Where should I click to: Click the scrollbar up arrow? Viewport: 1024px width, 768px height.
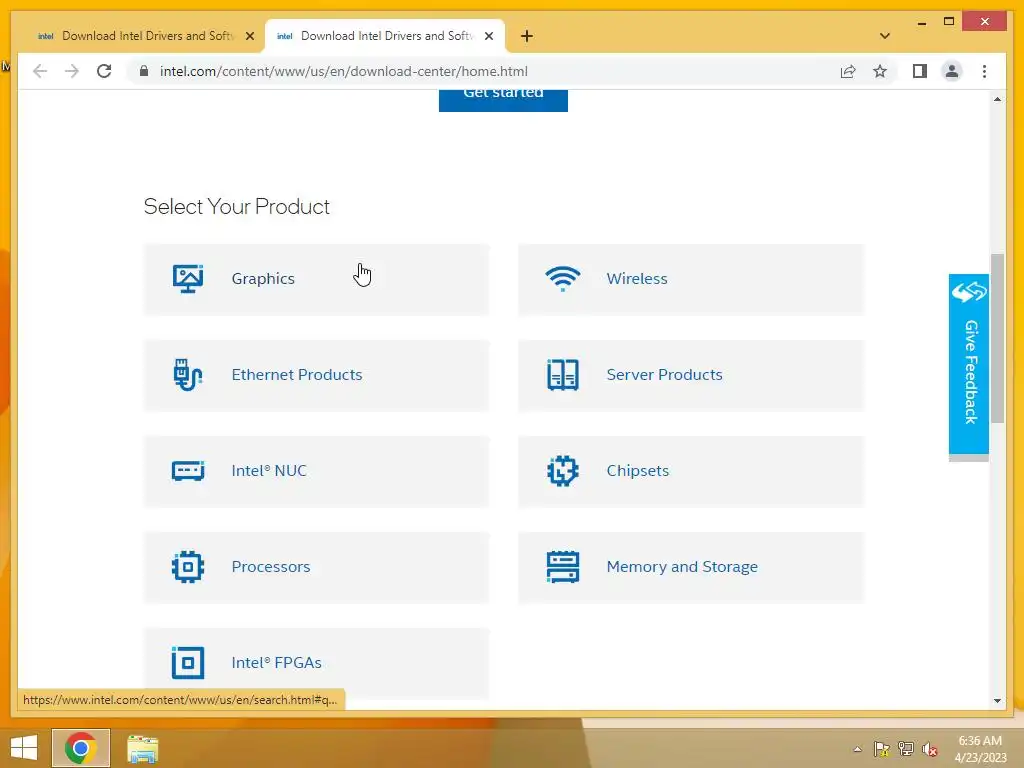pos(997,99)
